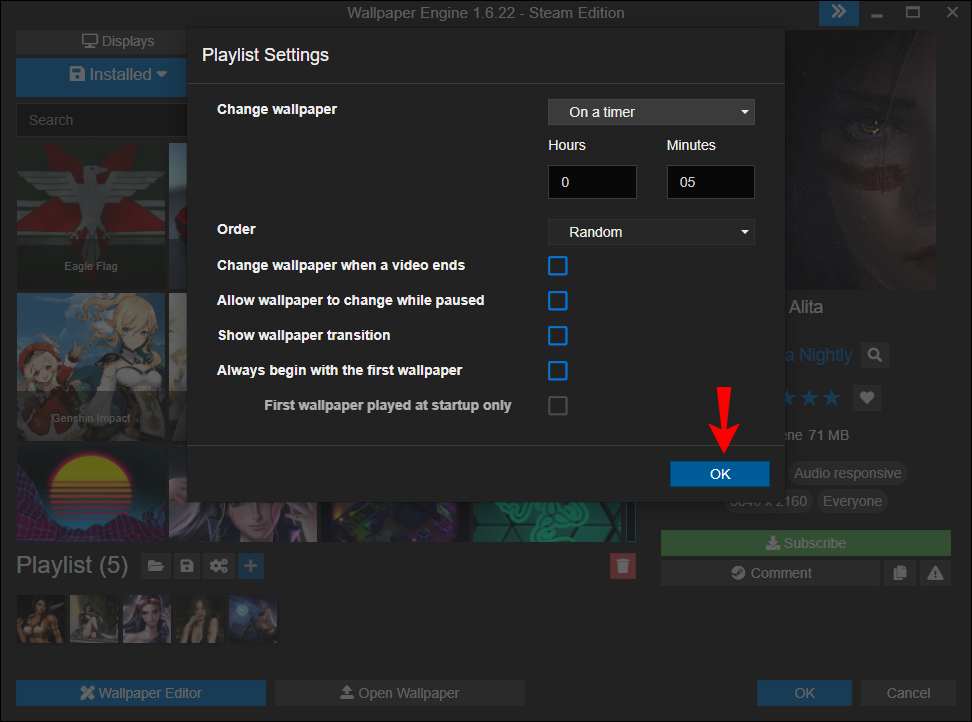Delete playlist with red trash icon
This screenshot has width=972, height=722.
pos(623,566)
